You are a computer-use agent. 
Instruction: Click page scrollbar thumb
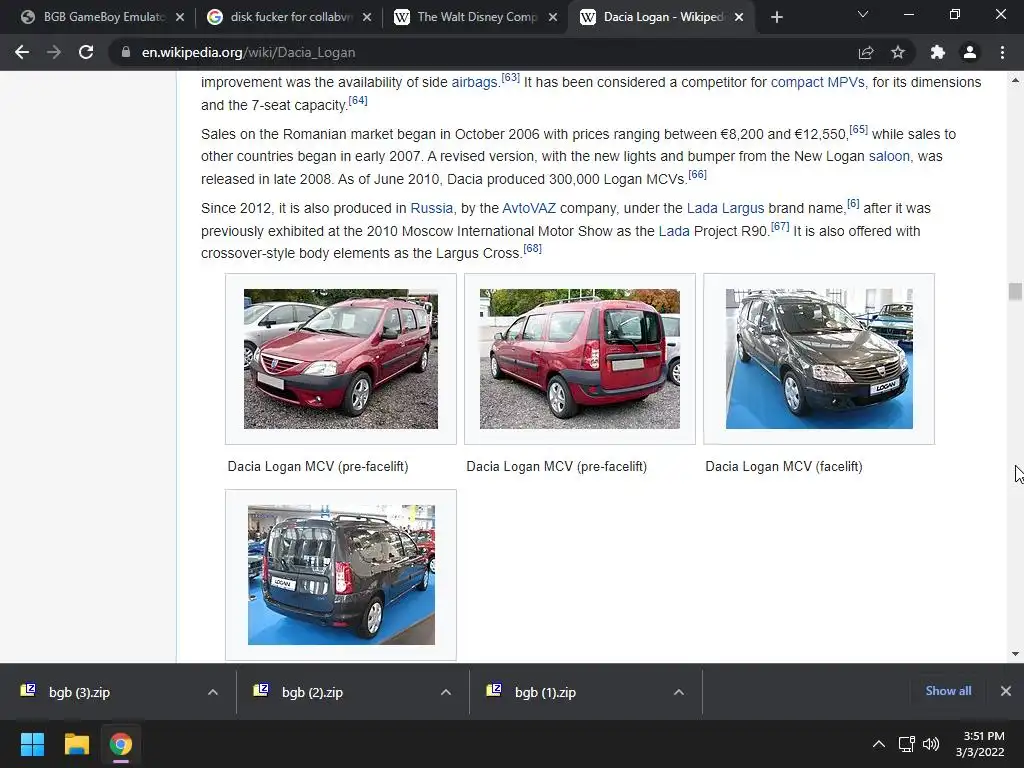tap(1015, 291)
